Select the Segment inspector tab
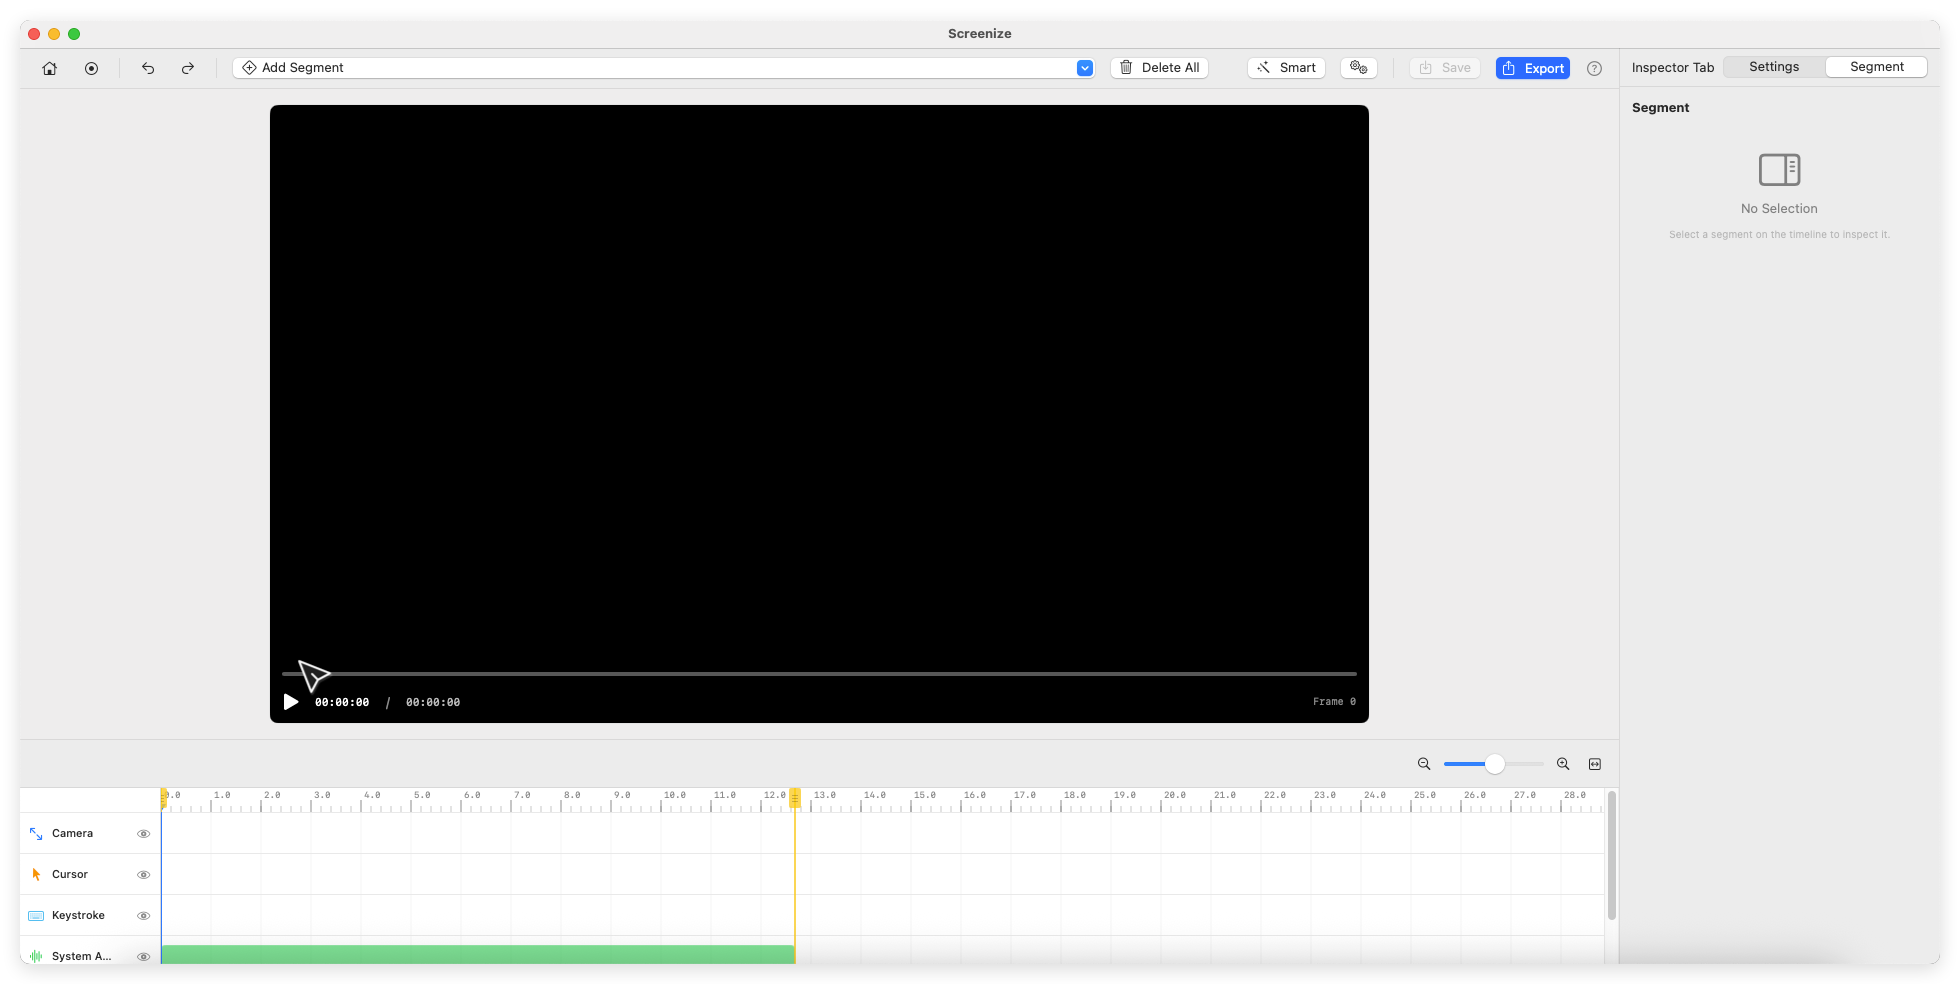1960x984 pixels. pos(1876,67)
